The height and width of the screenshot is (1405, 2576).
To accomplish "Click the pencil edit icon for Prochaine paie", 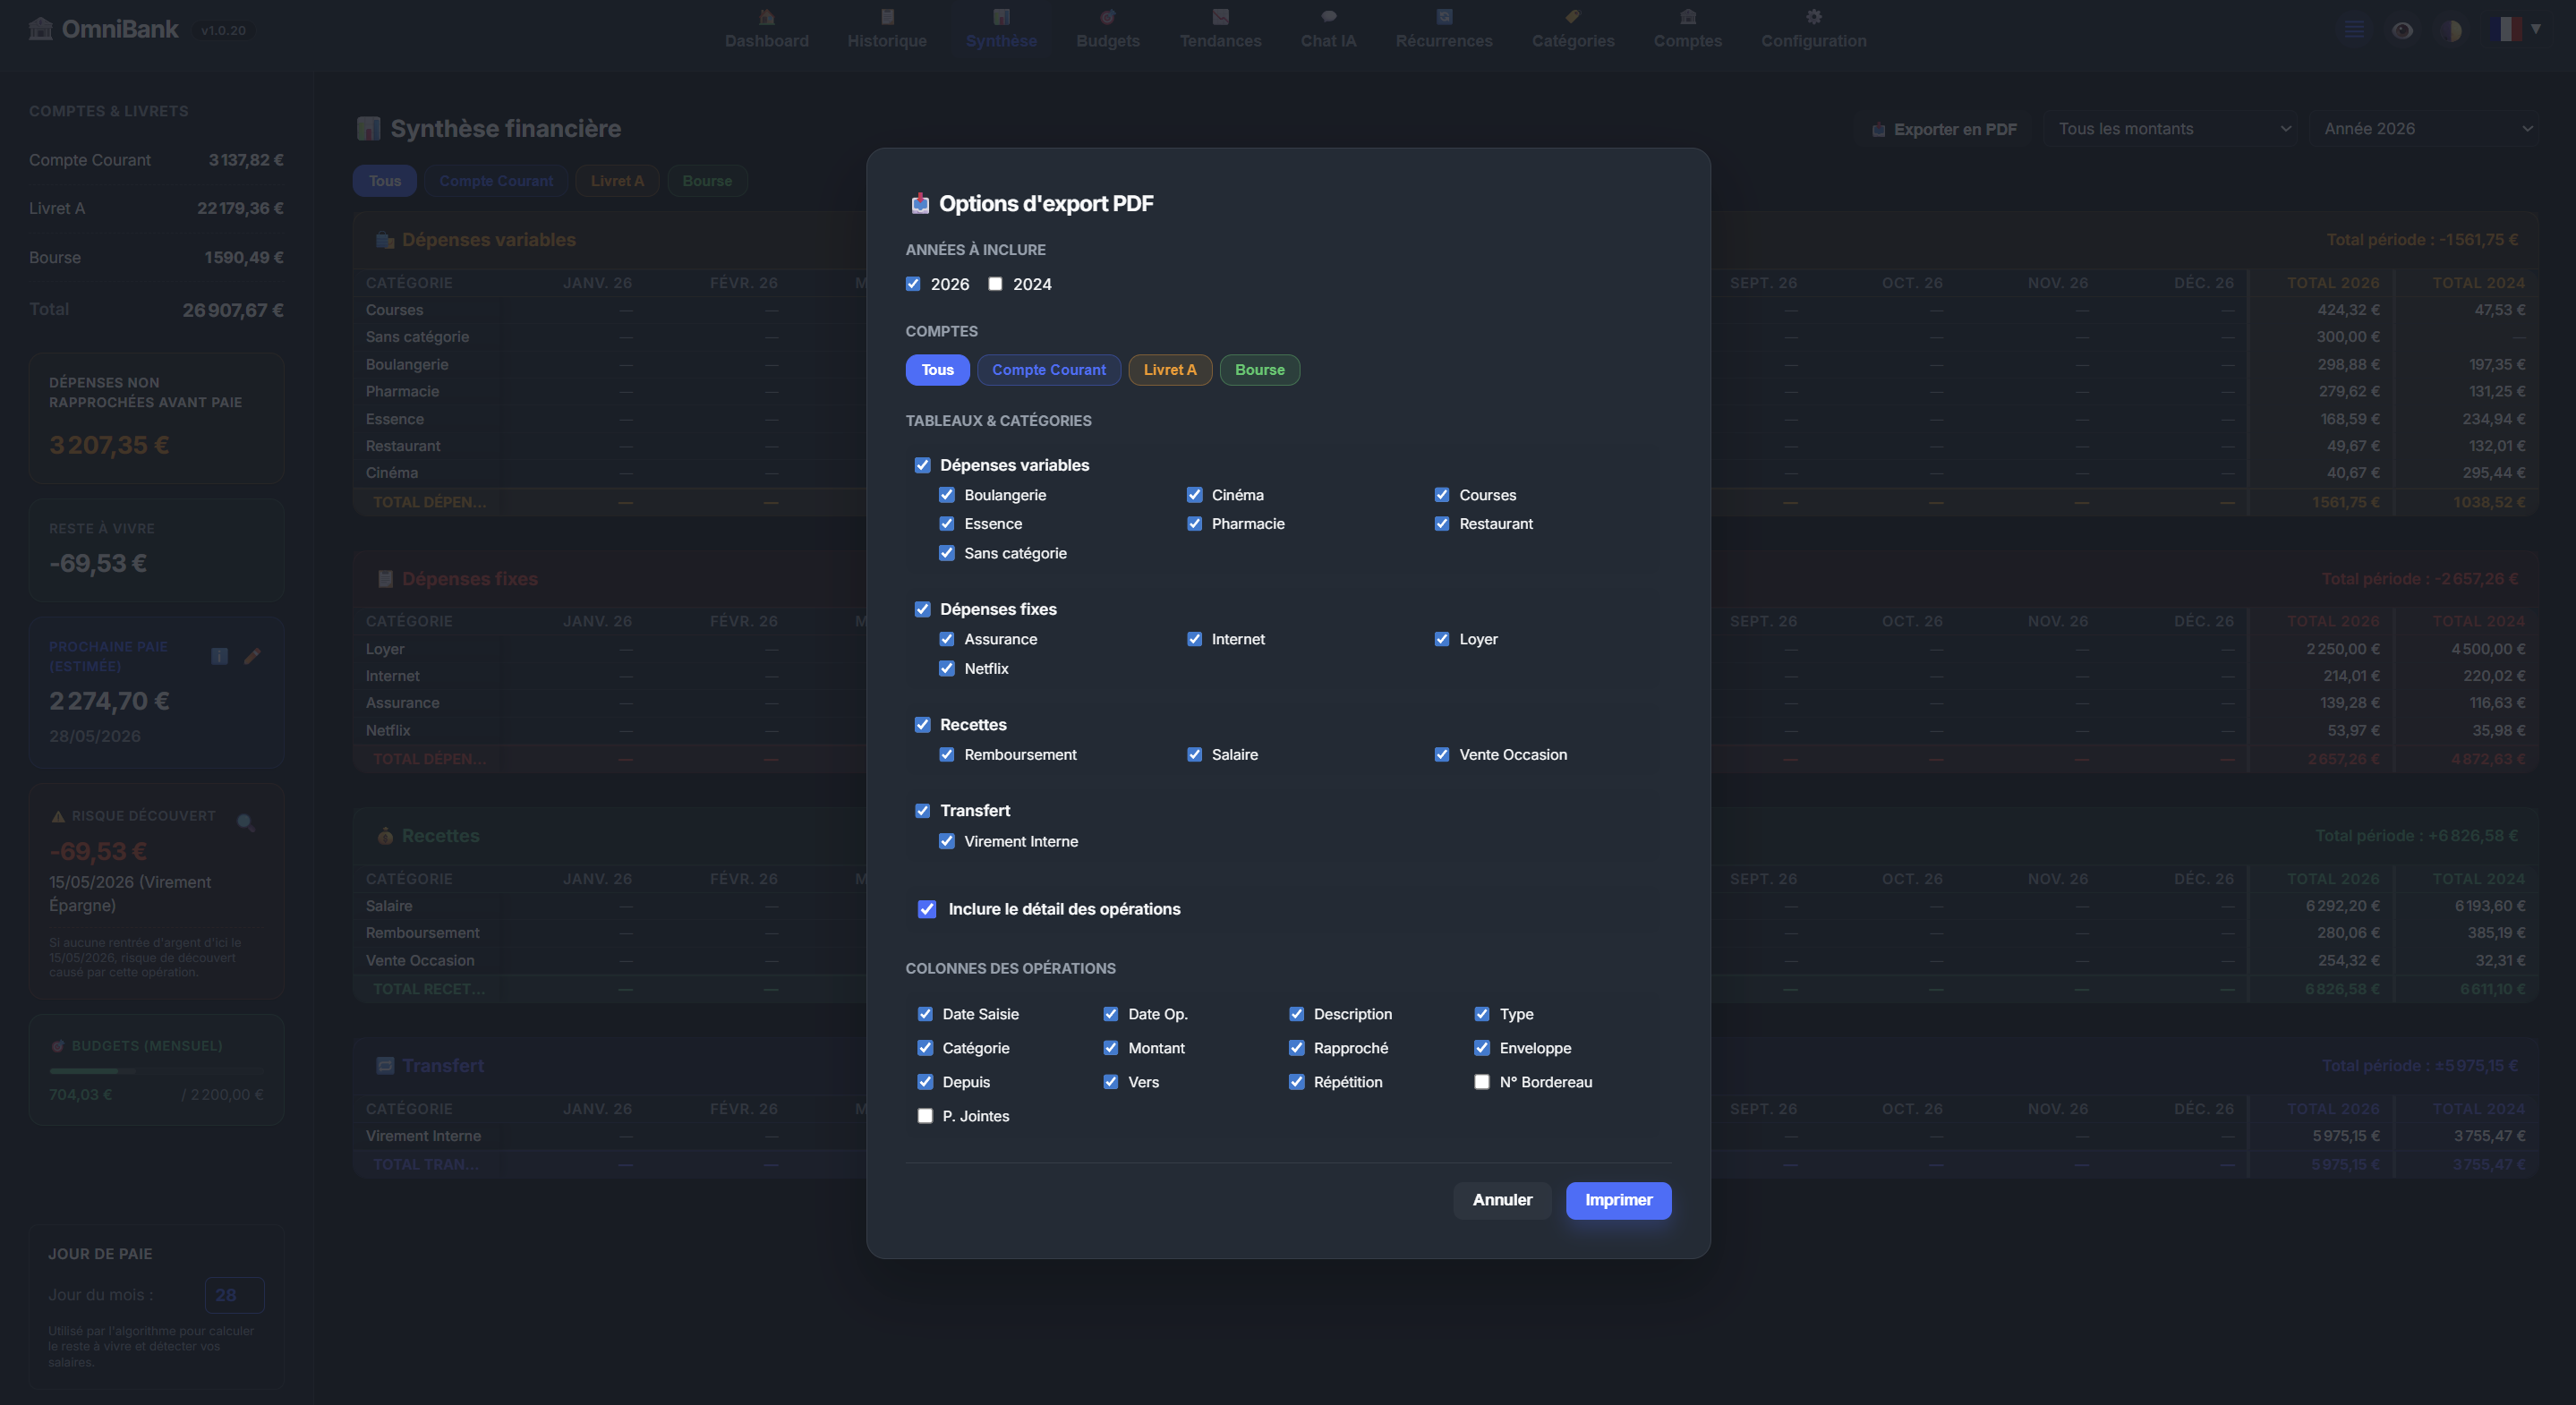I will [252, 656].
